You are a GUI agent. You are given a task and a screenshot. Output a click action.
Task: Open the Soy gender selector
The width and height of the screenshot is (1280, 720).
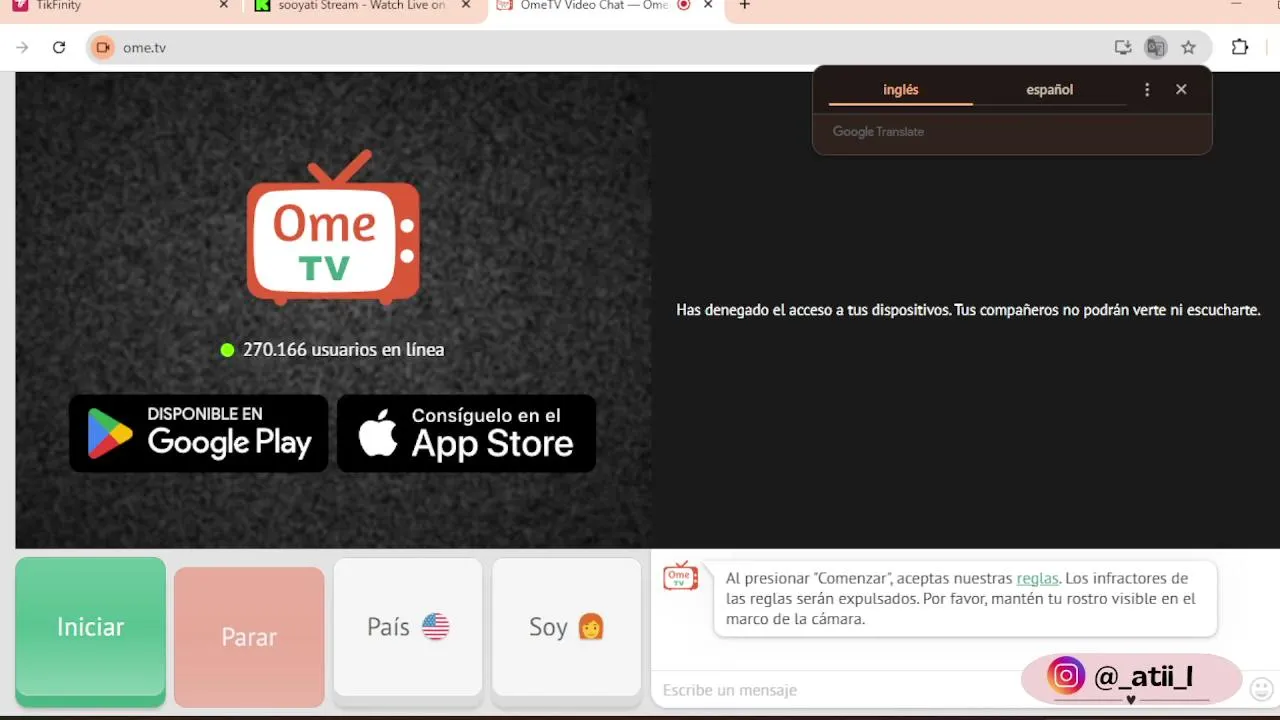point(567,627)
